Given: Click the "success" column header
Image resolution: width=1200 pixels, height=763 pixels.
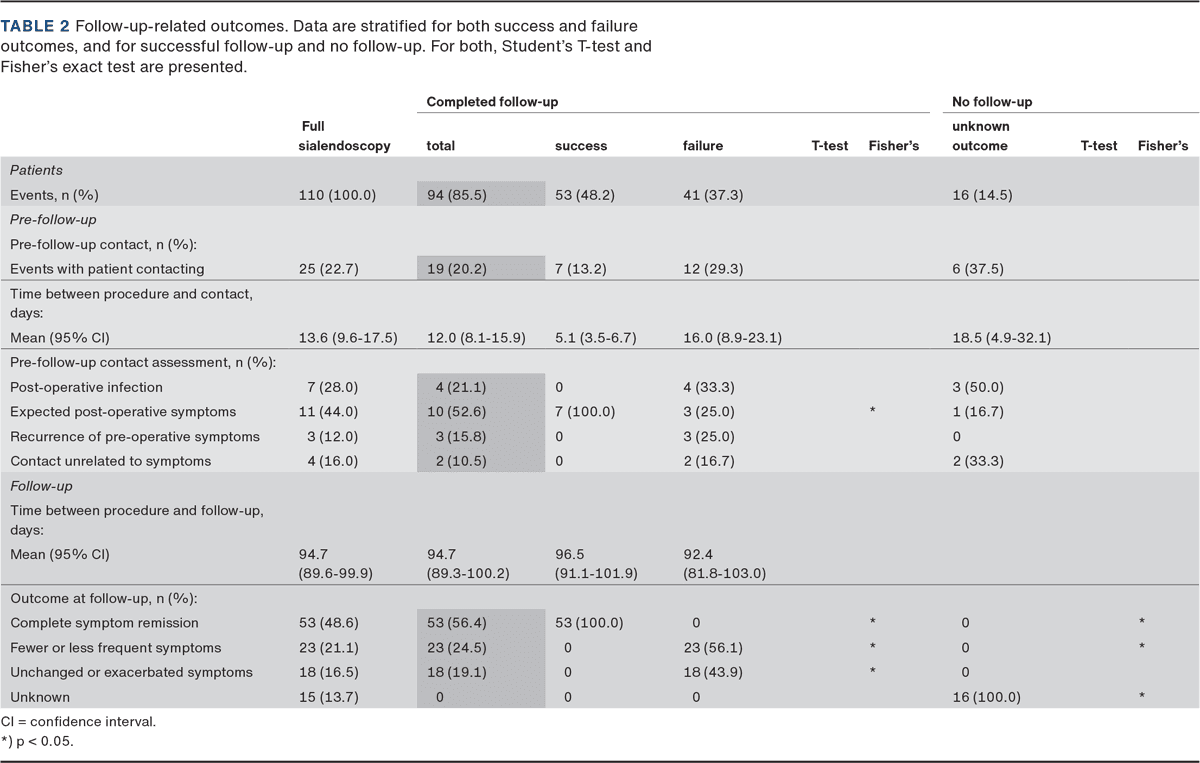Looking at the screenshot, I should point(580,146).
